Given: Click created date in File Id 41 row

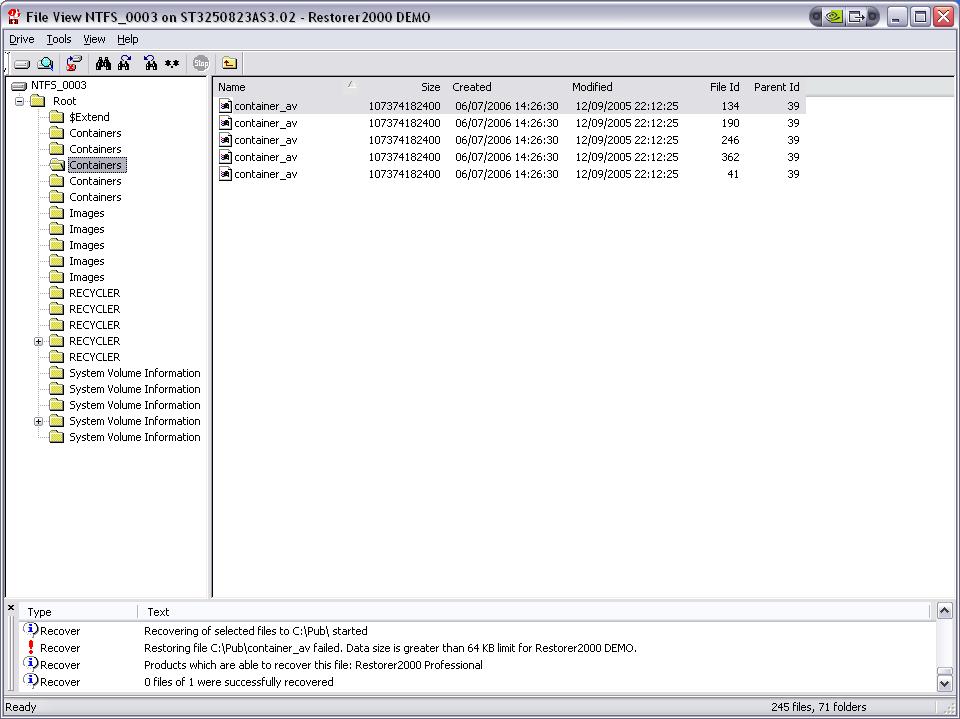Looking at the screenshot, I should [506, 175].
